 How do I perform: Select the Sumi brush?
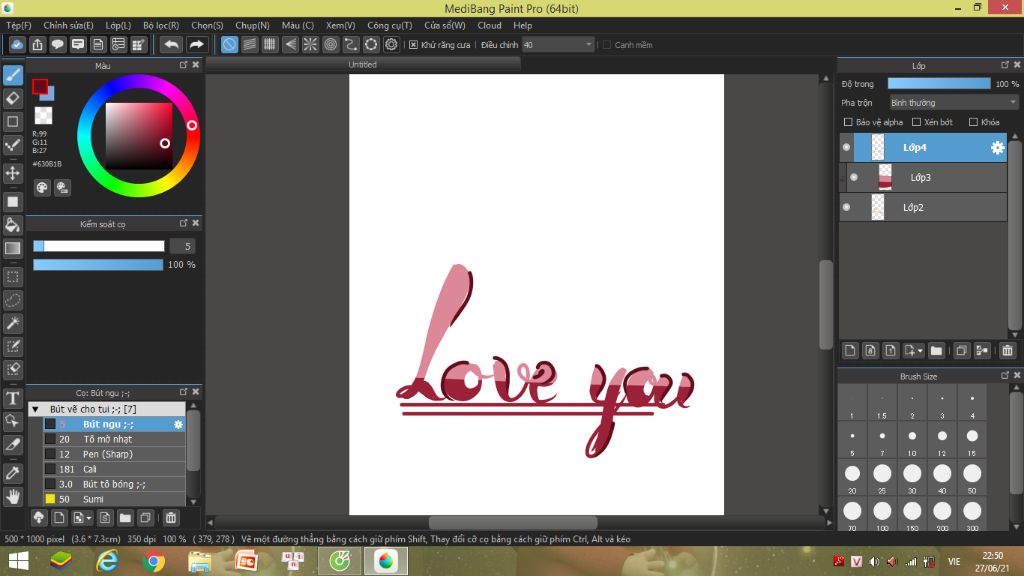114,500
